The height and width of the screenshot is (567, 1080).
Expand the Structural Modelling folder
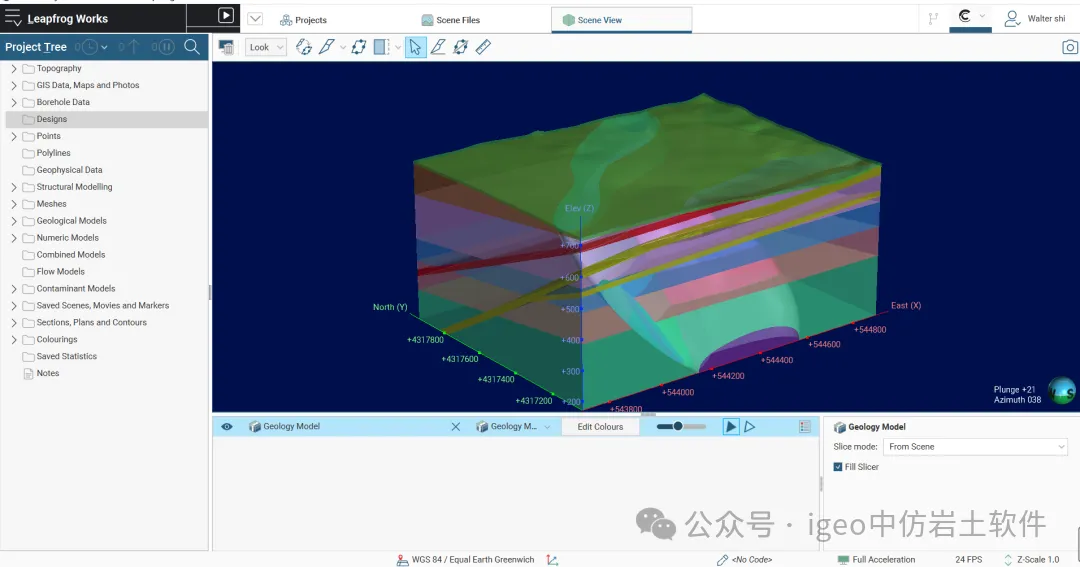(14, 187)
